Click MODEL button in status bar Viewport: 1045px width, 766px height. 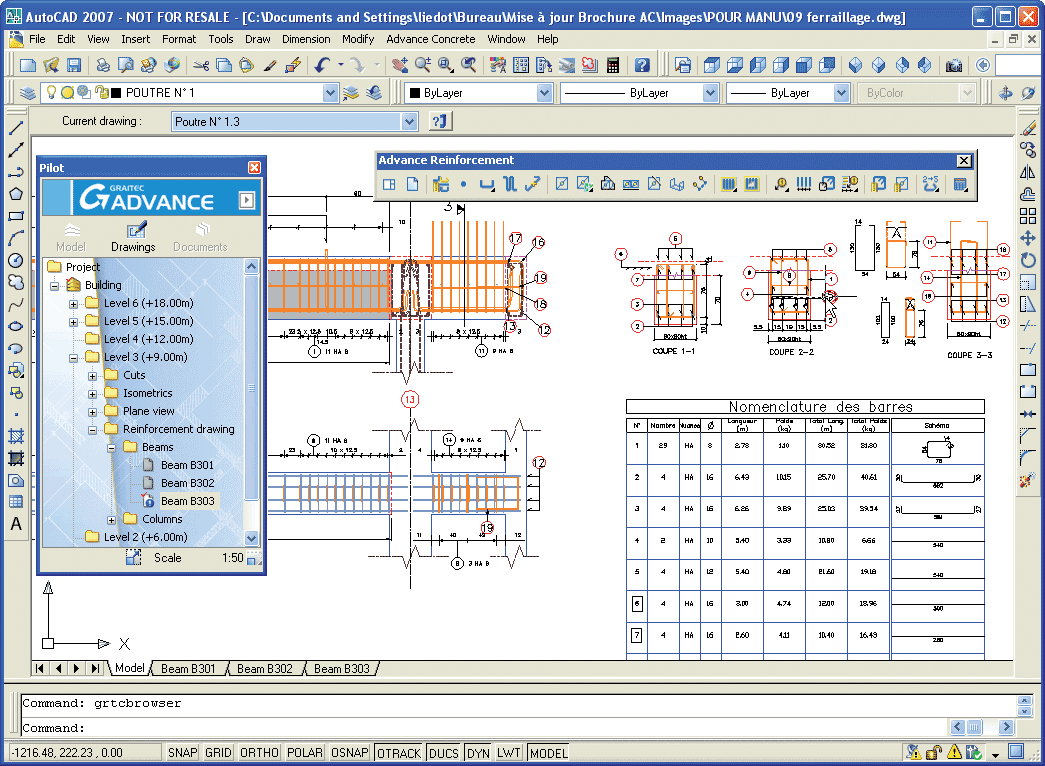[548, 753]
